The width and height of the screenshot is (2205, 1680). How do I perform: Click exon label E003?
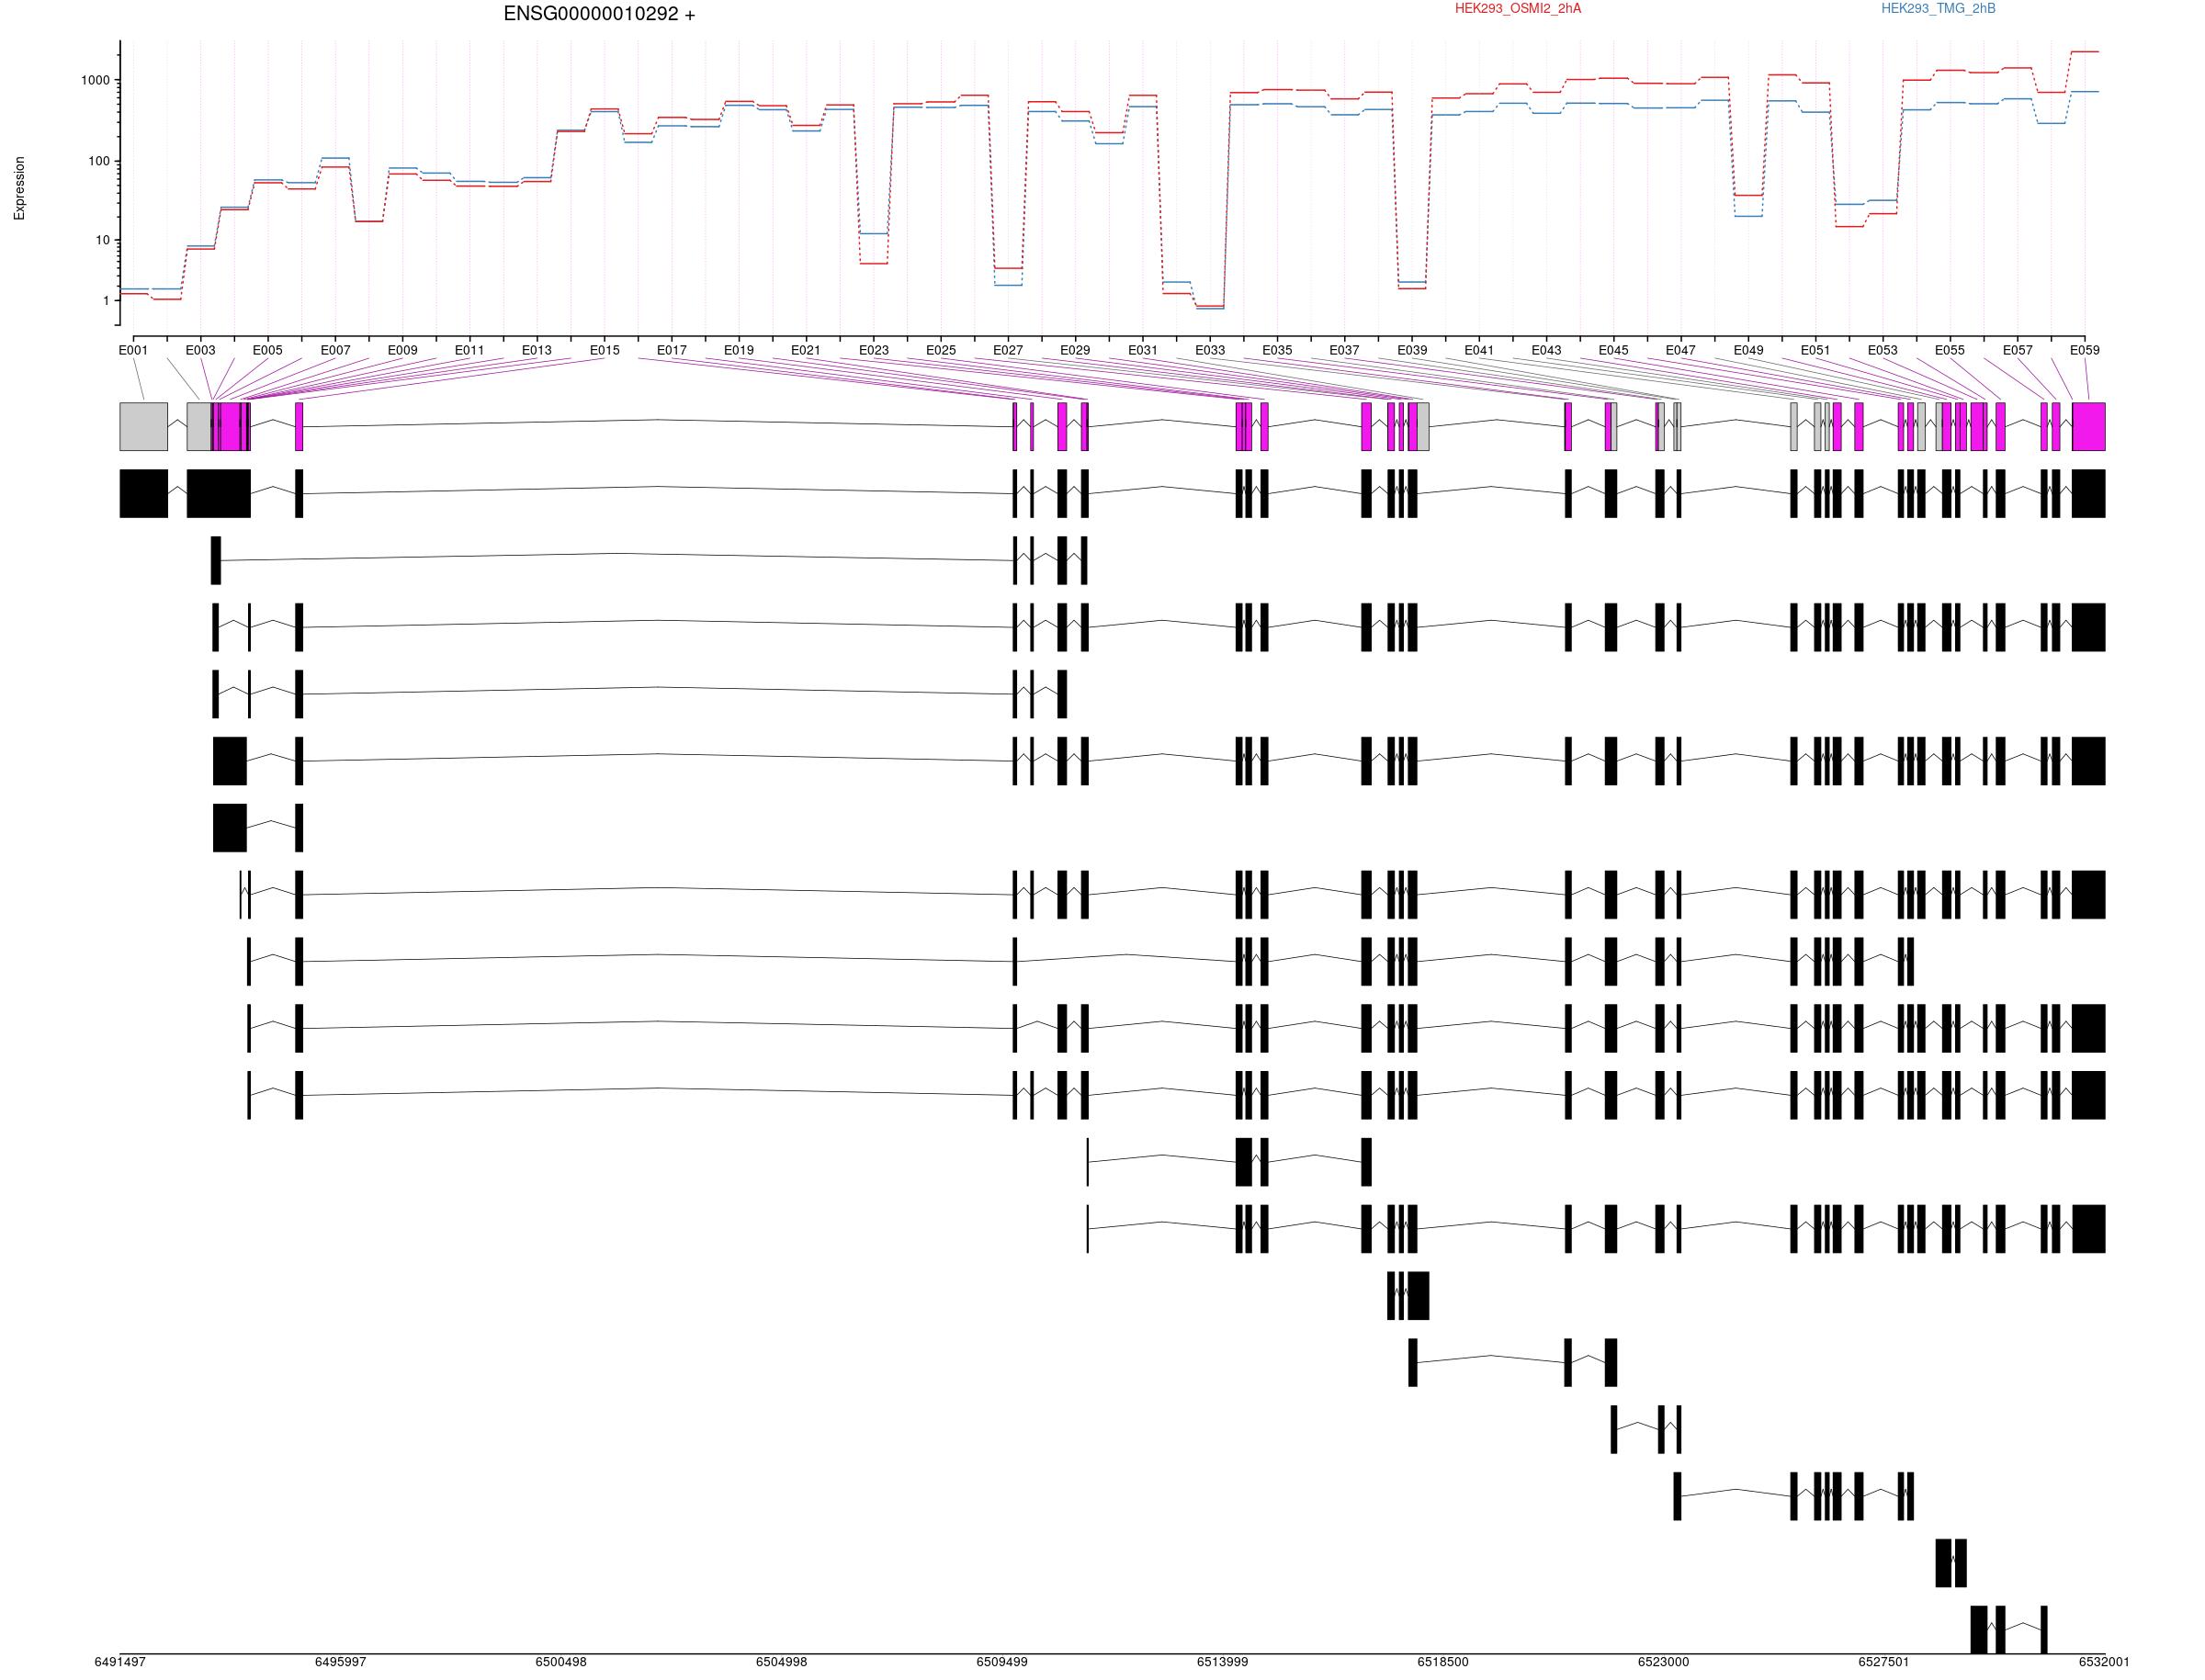point(200,350)
